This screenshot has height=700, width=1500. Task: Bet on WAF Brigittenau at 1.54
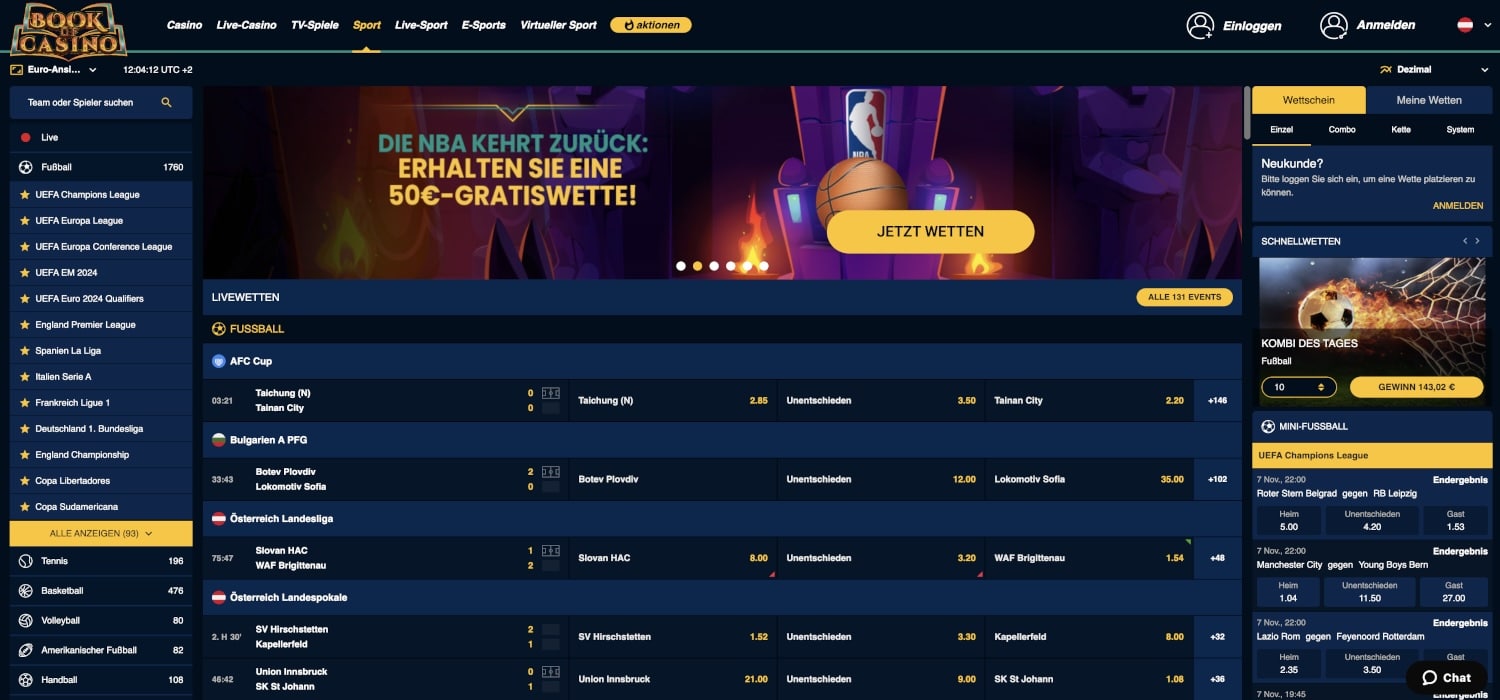click(x=1089, y=558)
